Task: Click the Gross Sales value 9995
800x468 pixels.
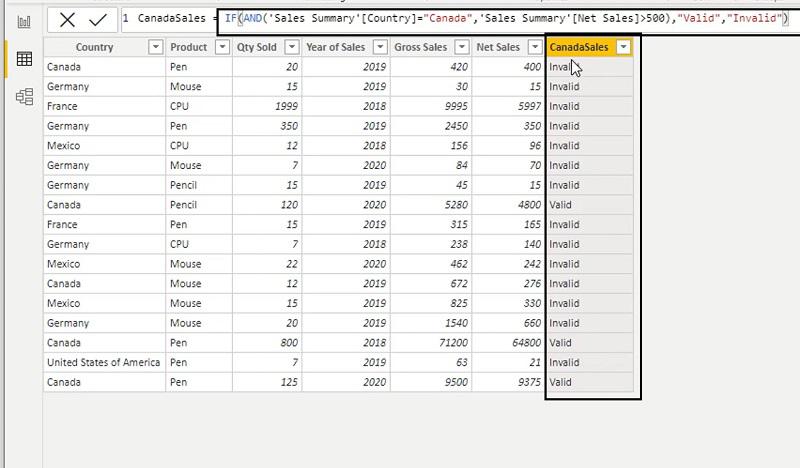Action: coord(456,106)
